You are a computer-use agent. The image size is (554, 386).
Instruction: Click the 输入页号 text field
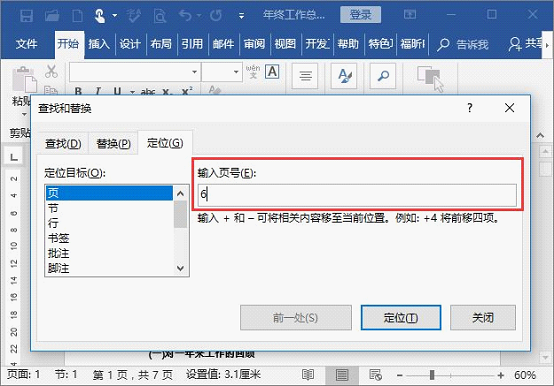pos(357,195)
